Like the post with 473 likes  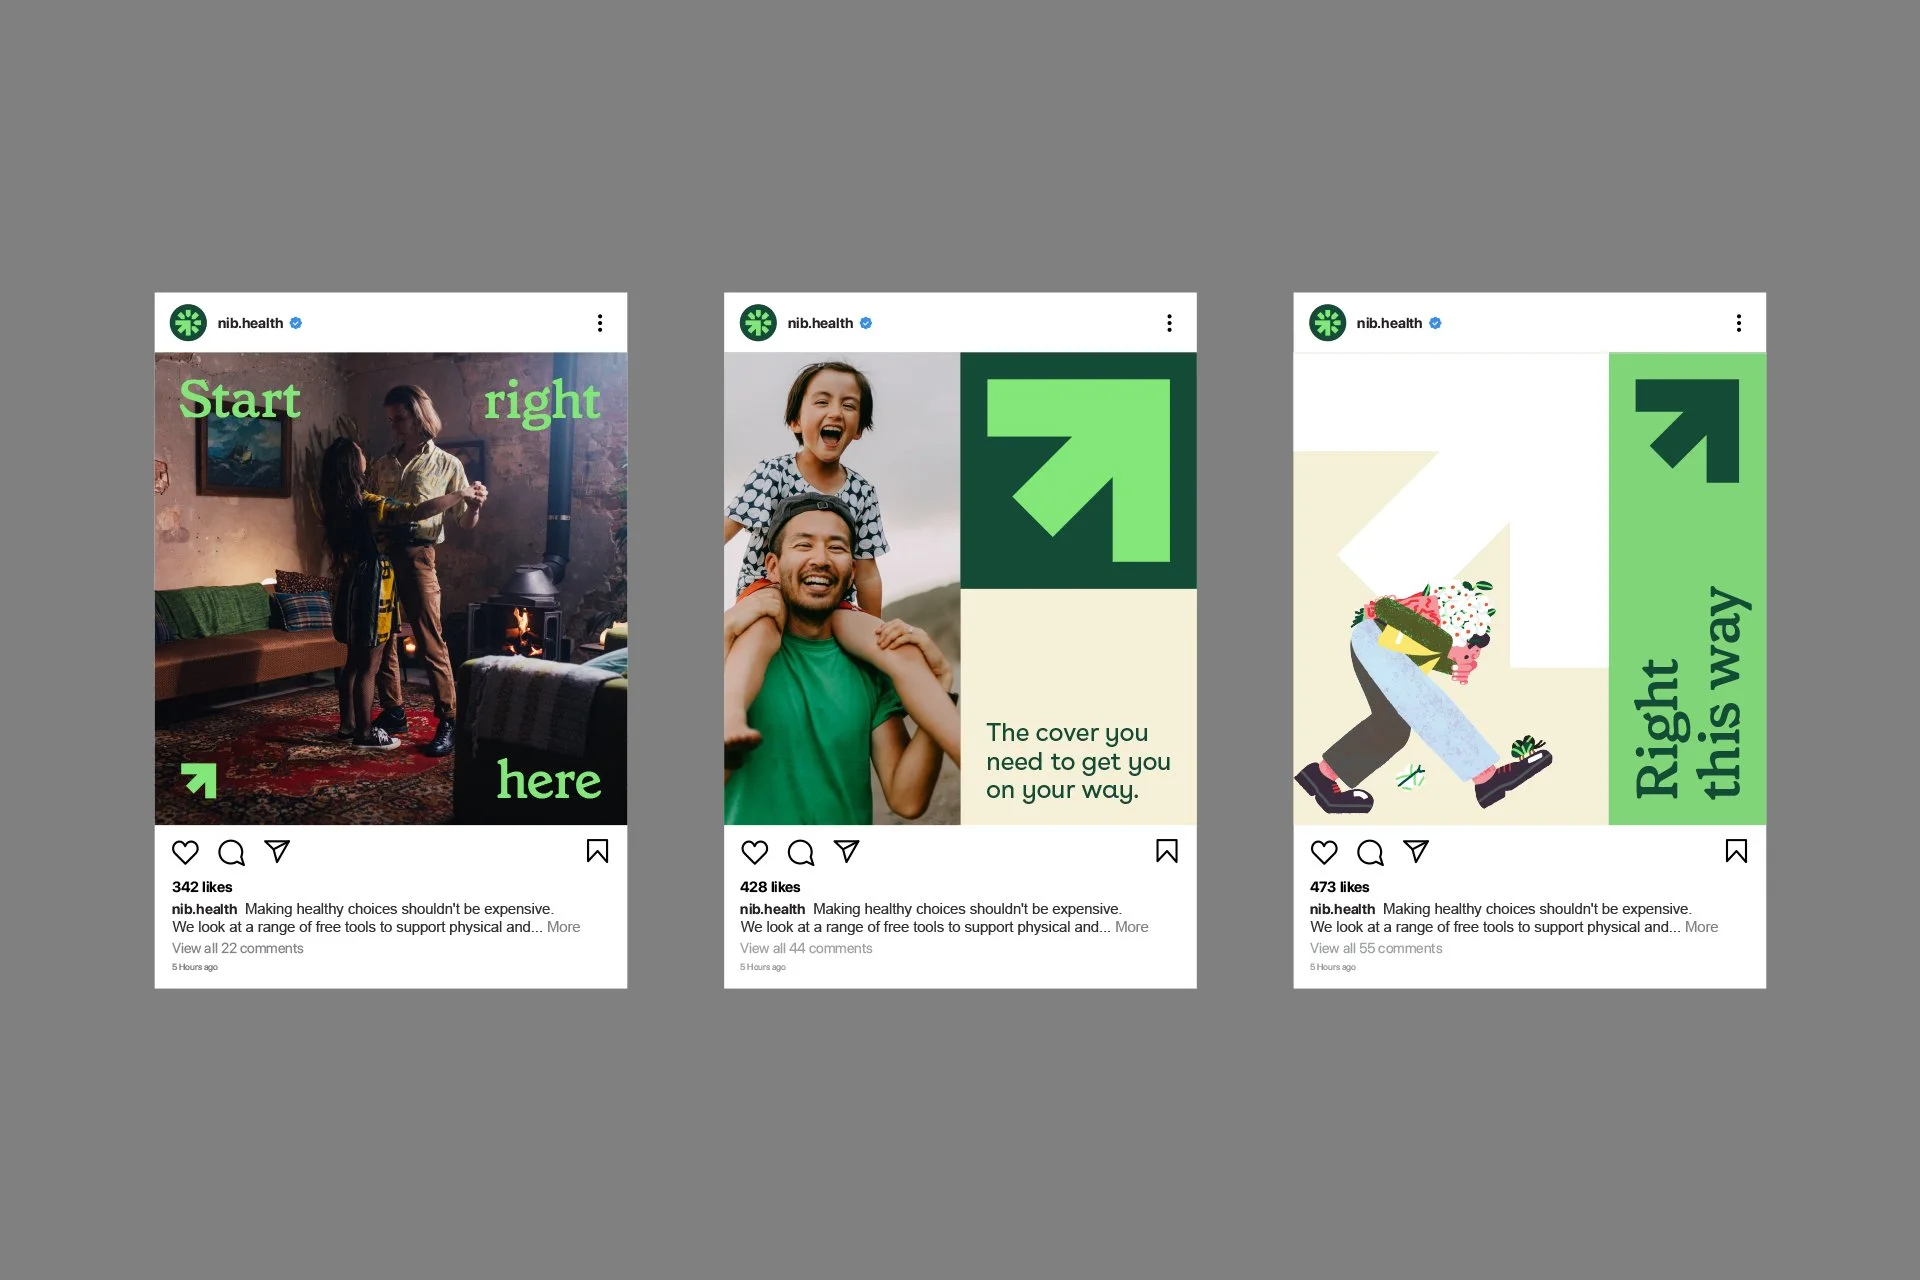(1324, 852)
